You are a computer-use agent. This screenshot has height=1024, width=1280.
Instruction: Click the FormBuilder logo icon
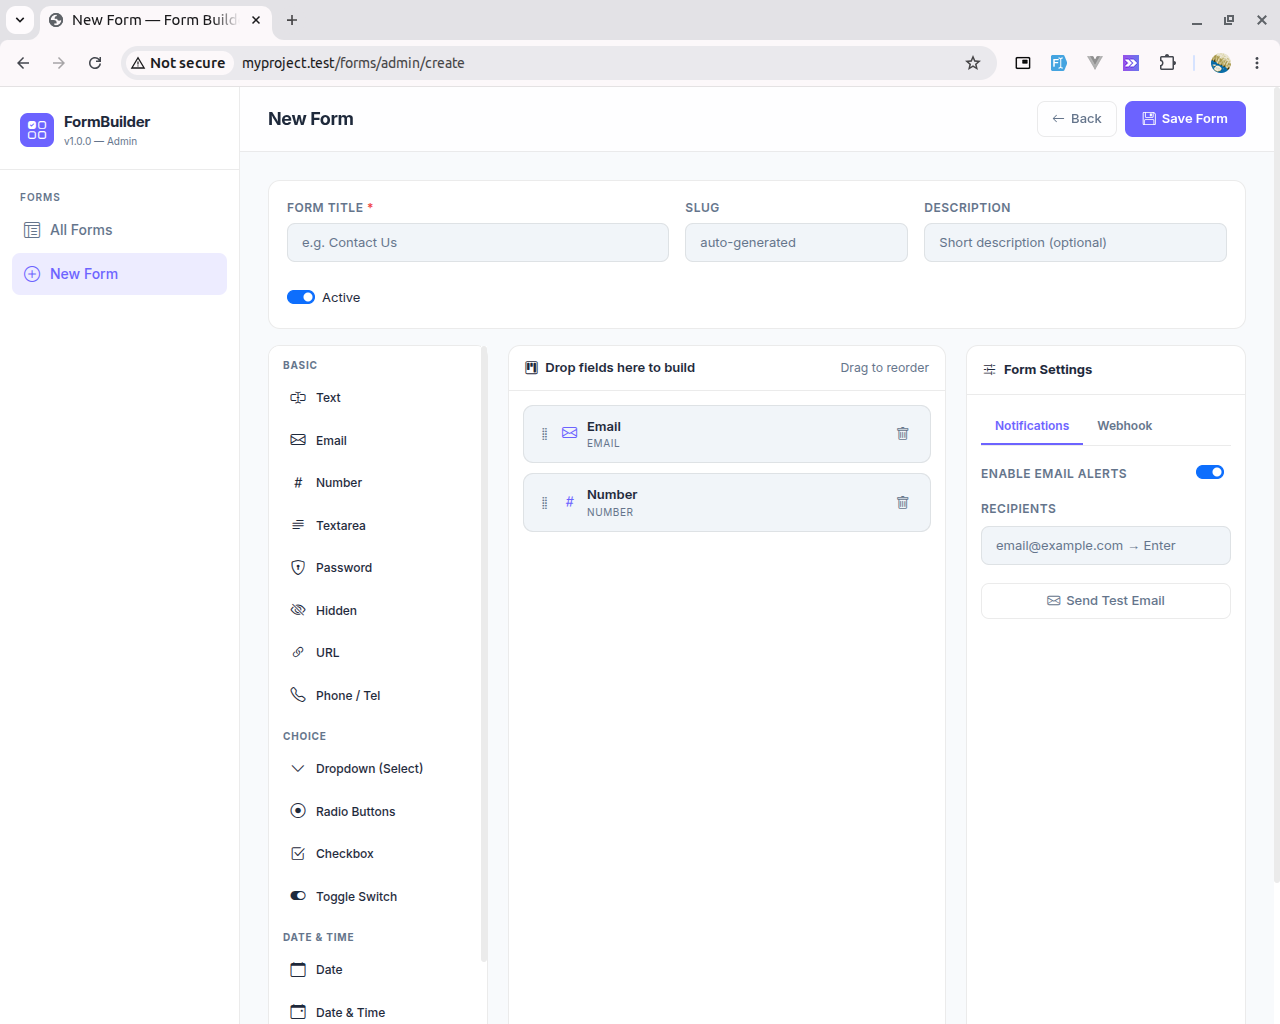coord(37,130)
